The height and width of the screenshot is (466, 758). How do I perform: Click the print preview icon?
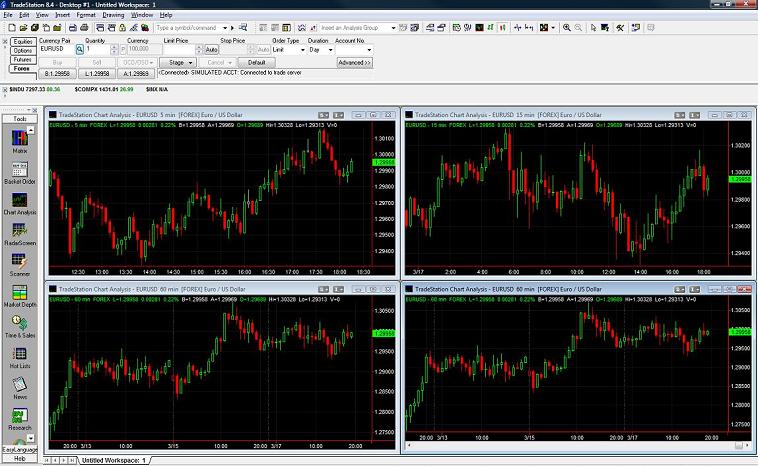coord(73,28)
